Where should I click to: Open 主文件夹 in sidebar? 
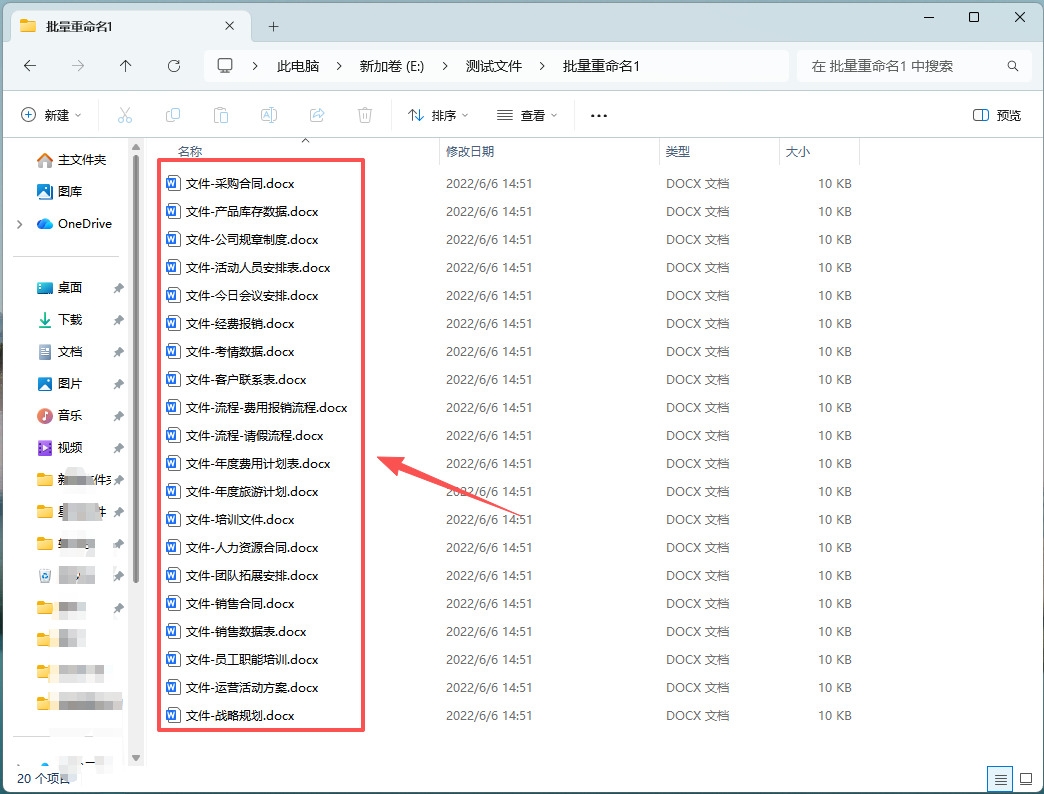point(71,160)
